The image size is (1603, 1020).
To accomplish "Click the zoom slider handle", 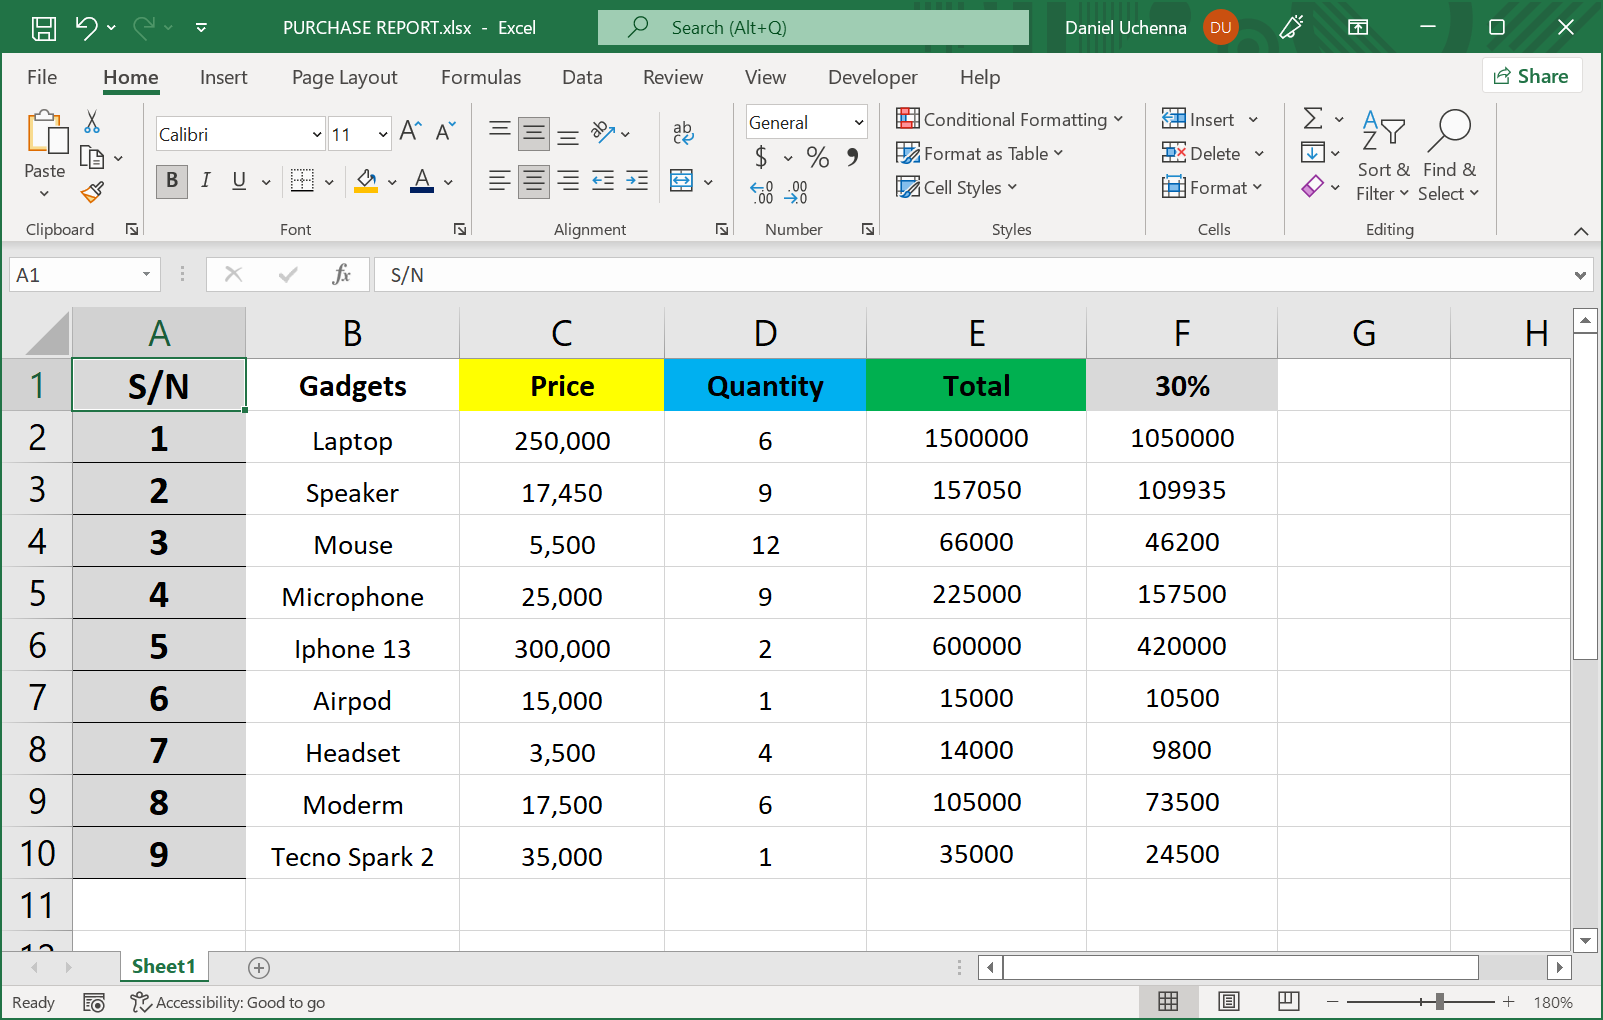I will pyautogui.click(x=1439, y=1002).
